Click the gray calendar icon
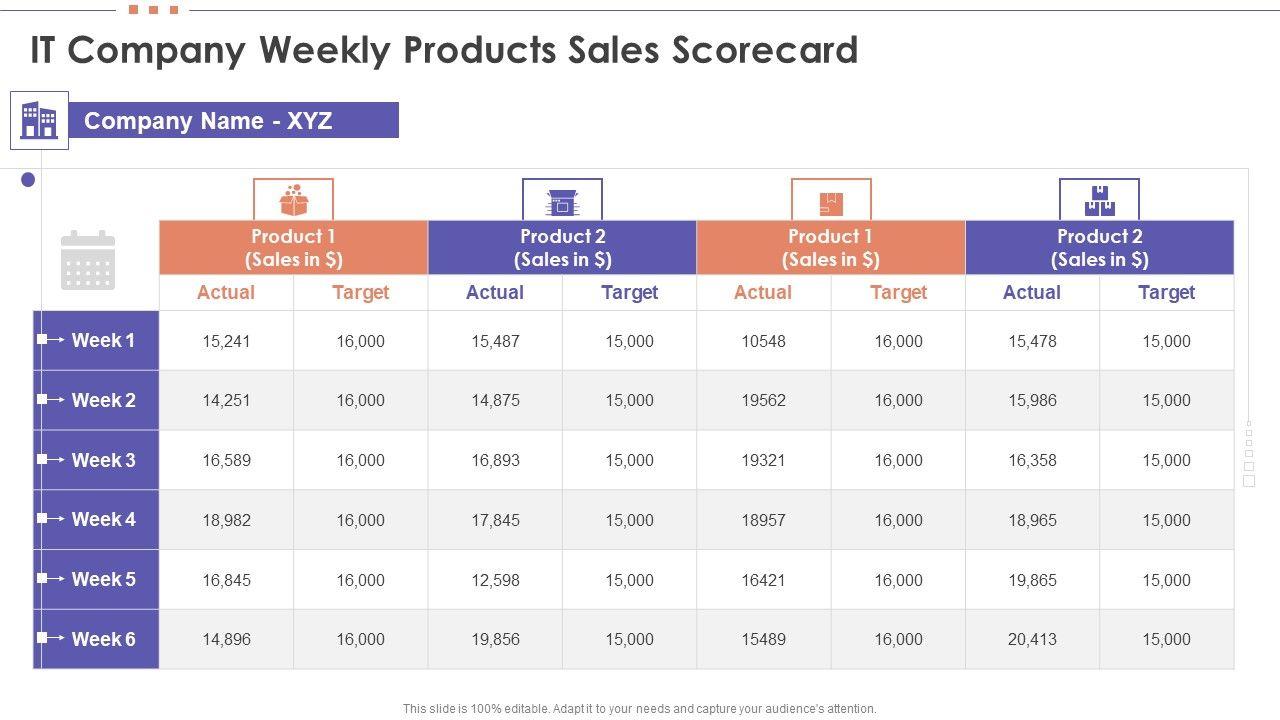The height and width of the screenshot is (720, 1280). (x=88, y=261)
